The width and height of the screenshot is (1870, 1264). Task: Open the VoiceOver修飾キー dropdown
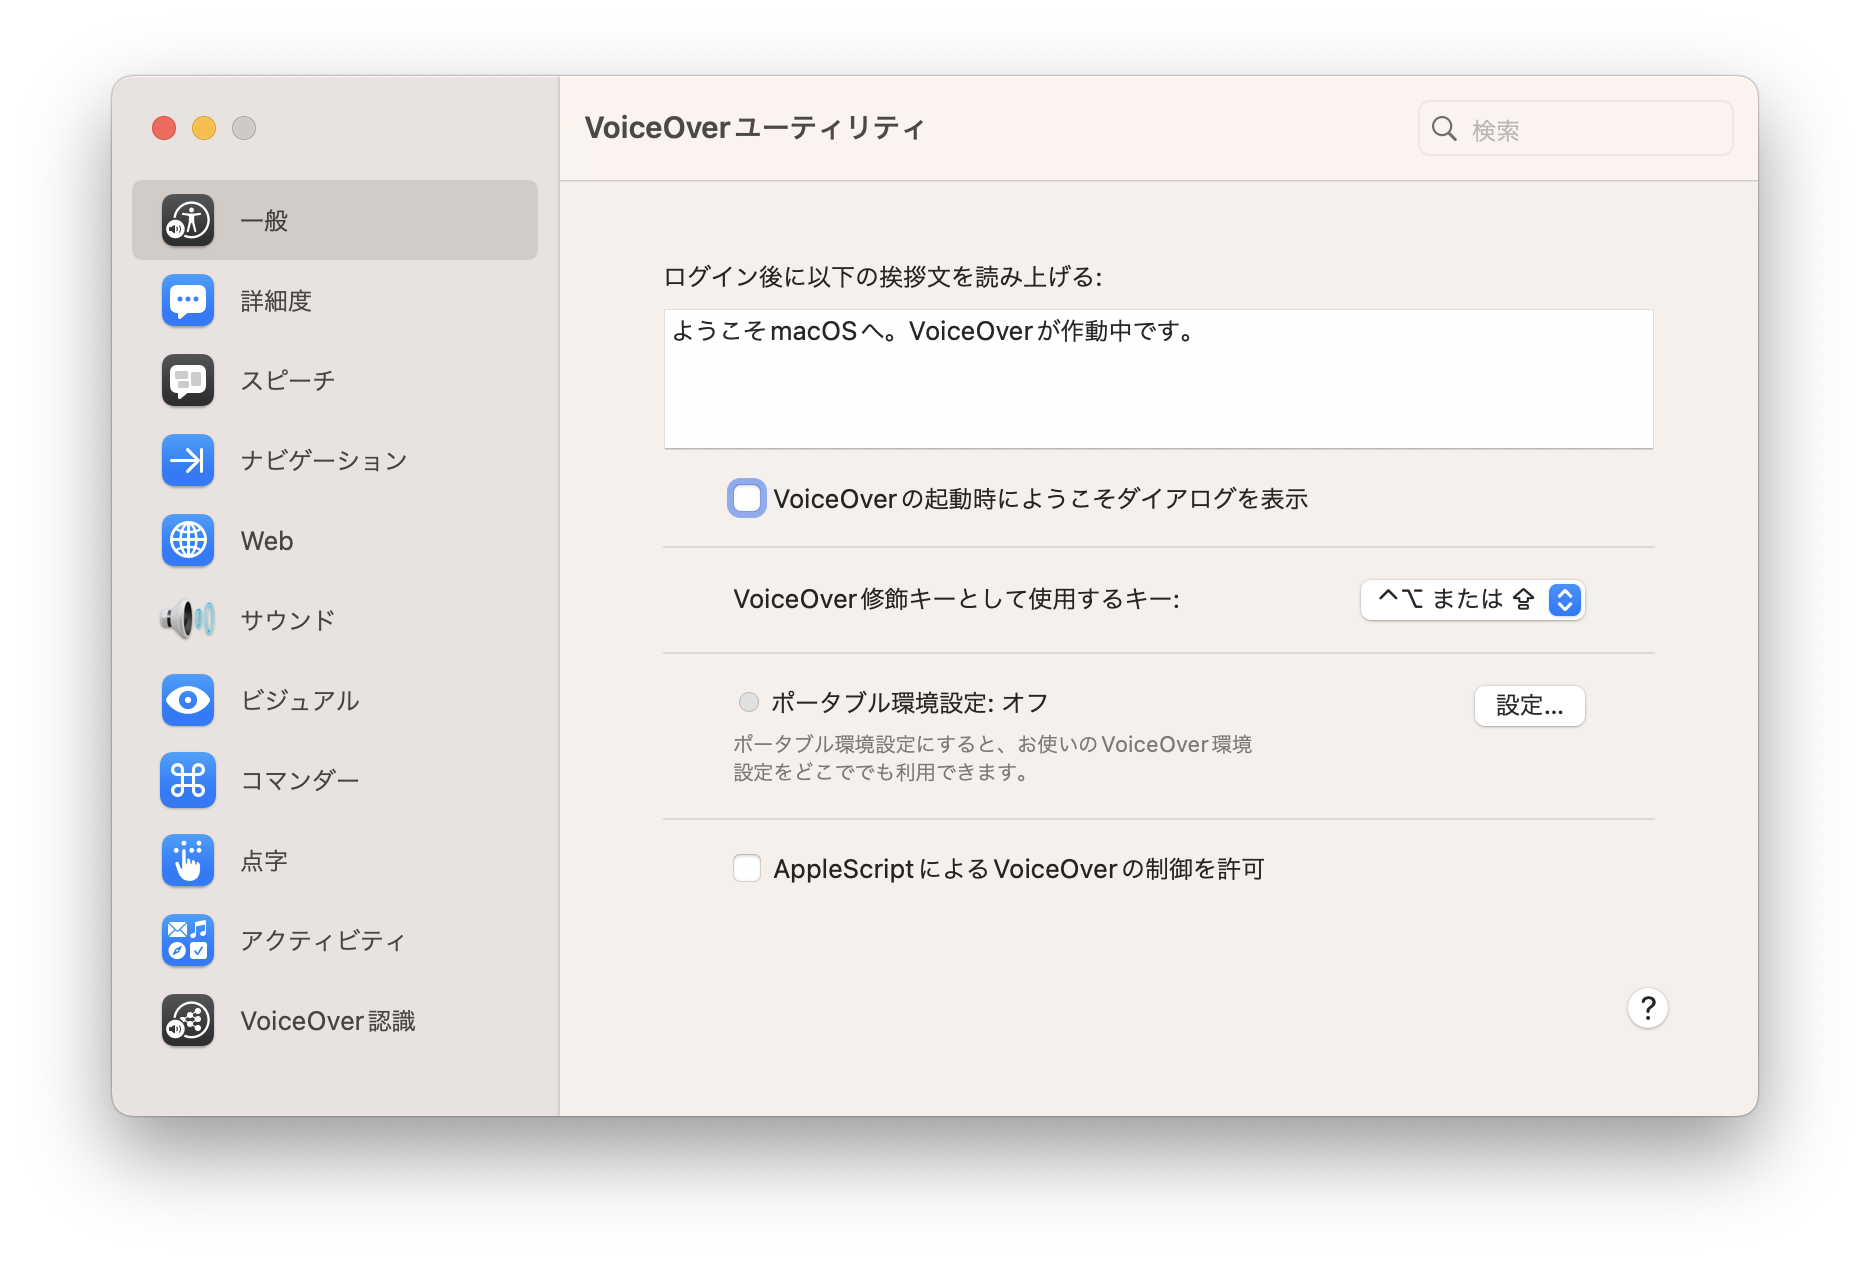point(1471,600)
